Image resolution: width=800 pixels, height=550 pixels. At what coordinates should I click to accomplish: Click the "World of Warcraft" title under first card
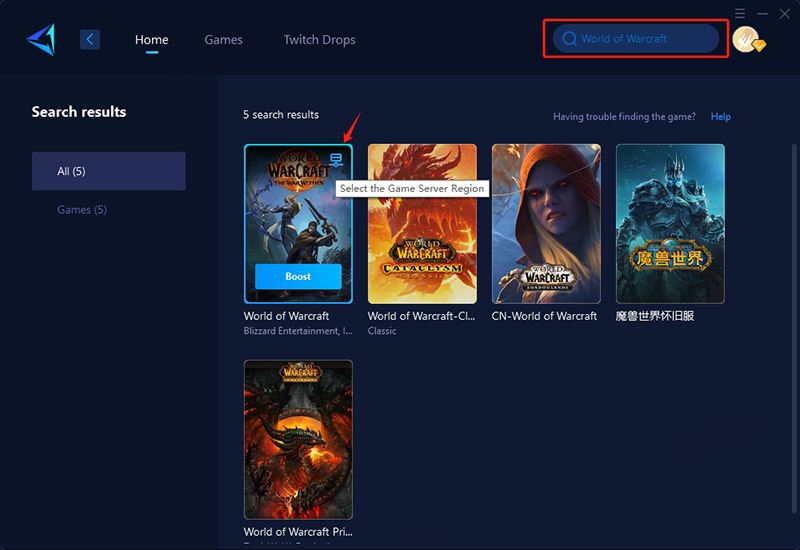286,316
